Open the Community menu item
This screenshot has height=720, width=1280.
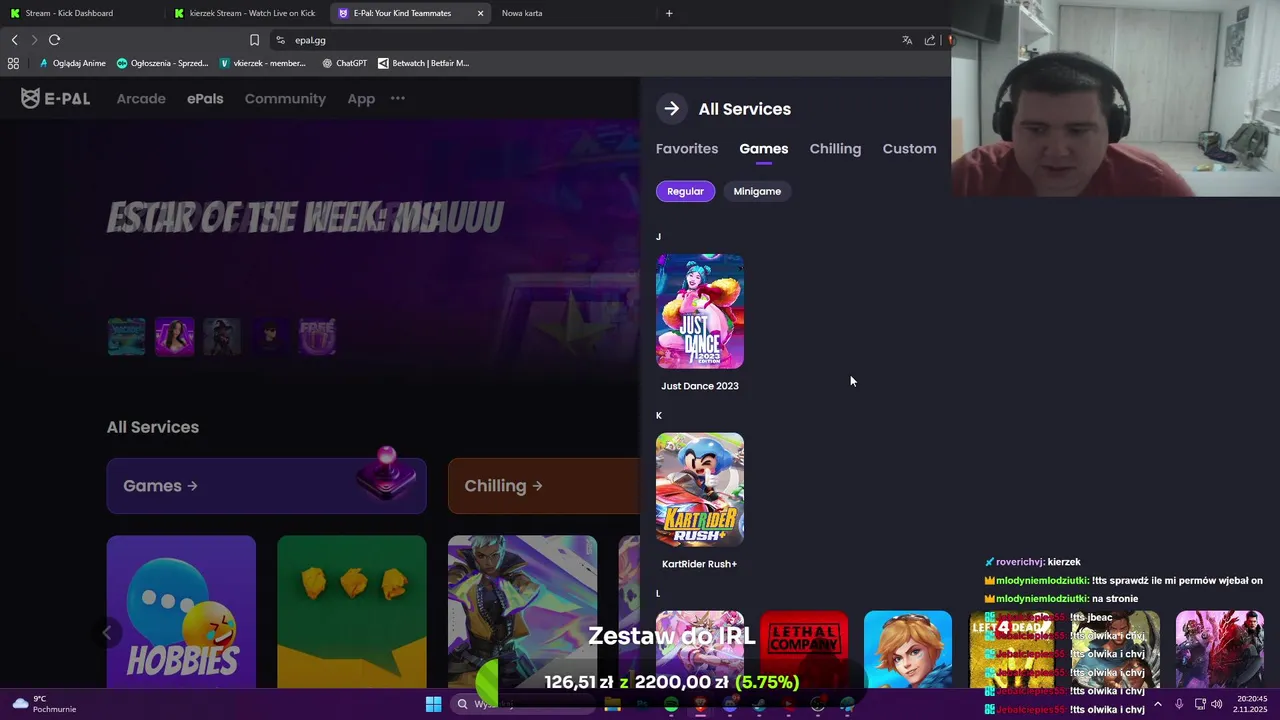pyautogui.click(x=285, y=98)
